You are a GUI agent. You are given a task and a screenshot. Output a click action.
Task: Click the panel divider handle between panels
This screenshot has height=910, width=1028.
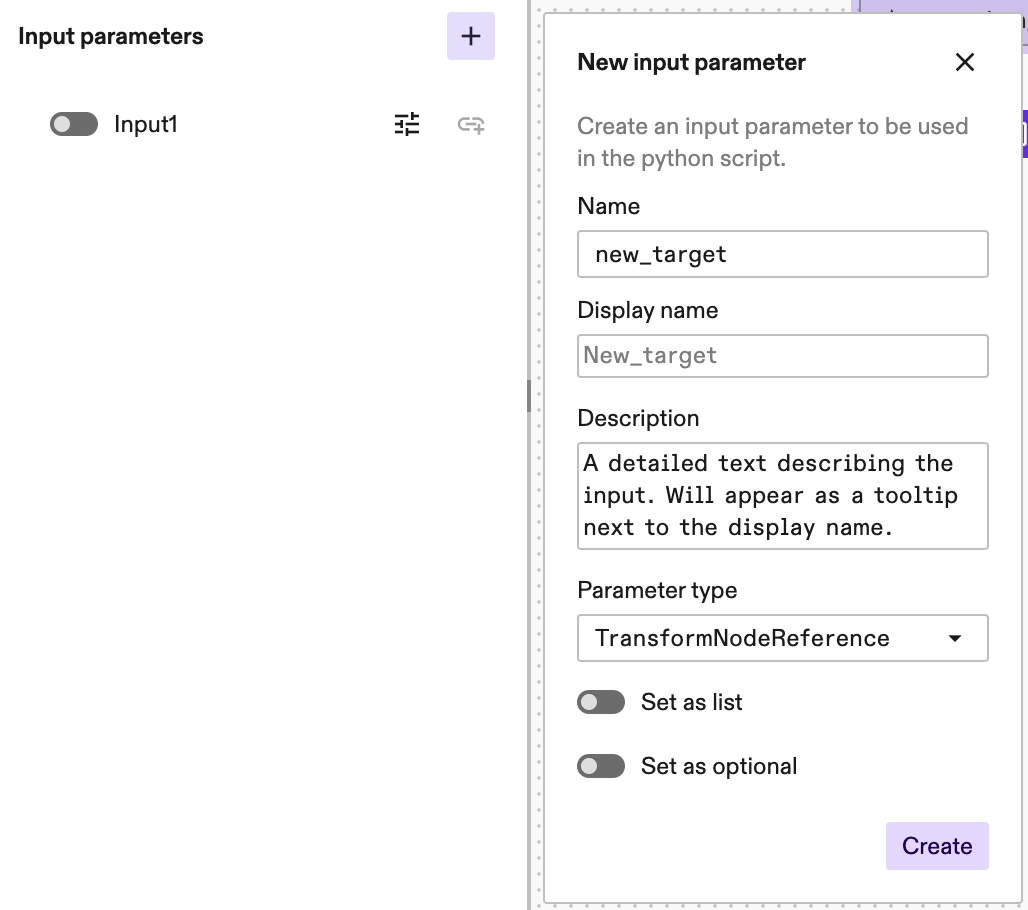coord(528,396)
